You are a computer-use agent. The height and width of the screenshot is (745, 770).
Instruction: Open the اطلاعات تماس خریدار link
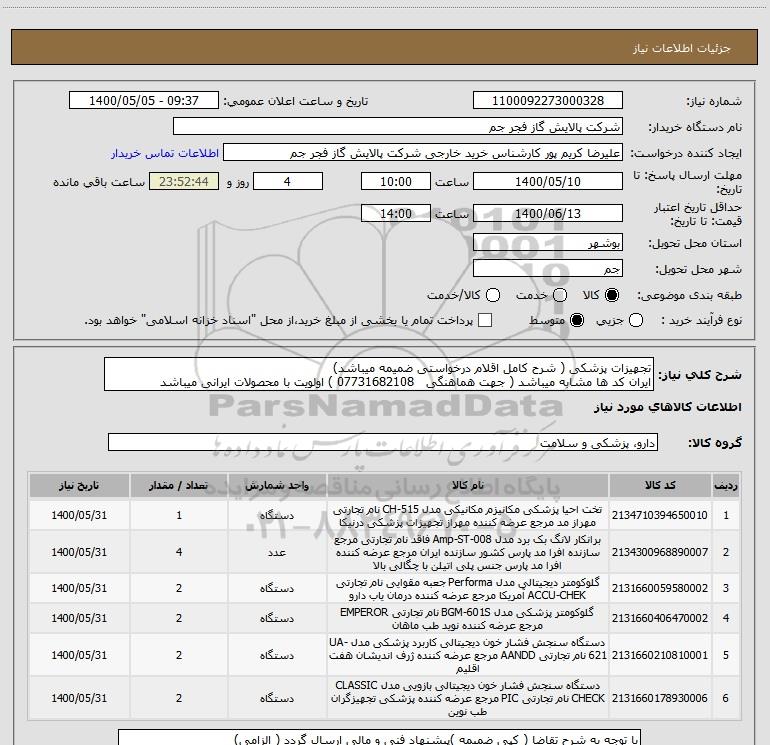coord(165,153)
